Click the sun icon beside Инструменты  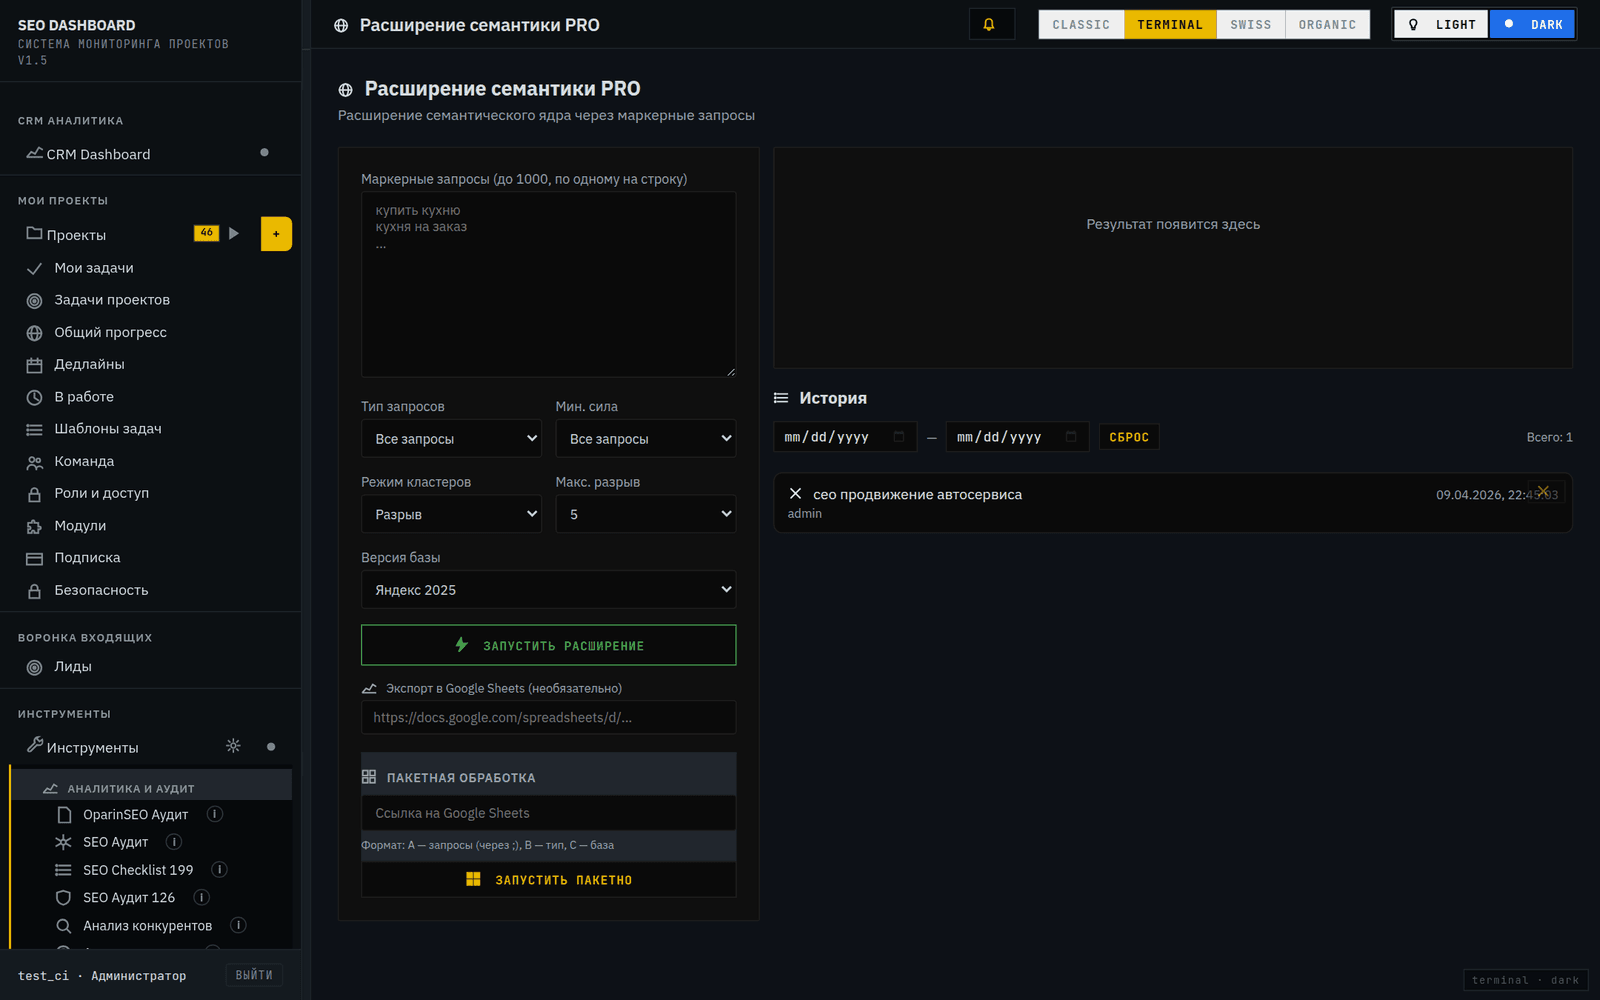tap(233, 746)
